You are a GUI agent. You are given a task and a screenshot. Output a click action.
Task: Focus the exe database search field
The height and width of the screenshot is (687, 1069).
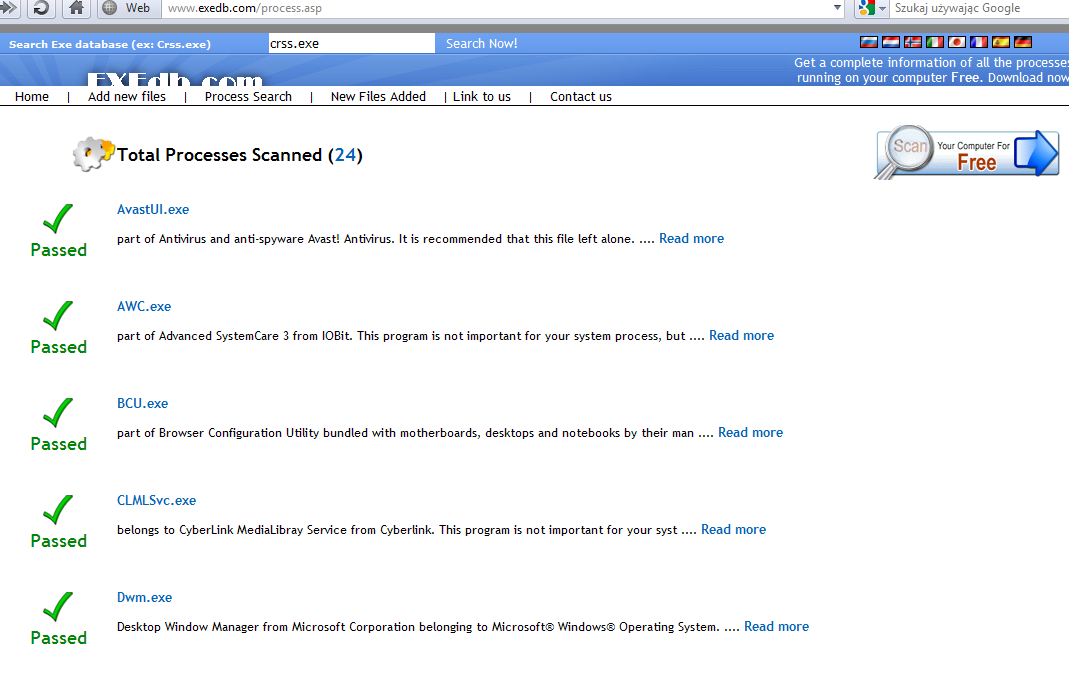(351, 44)
